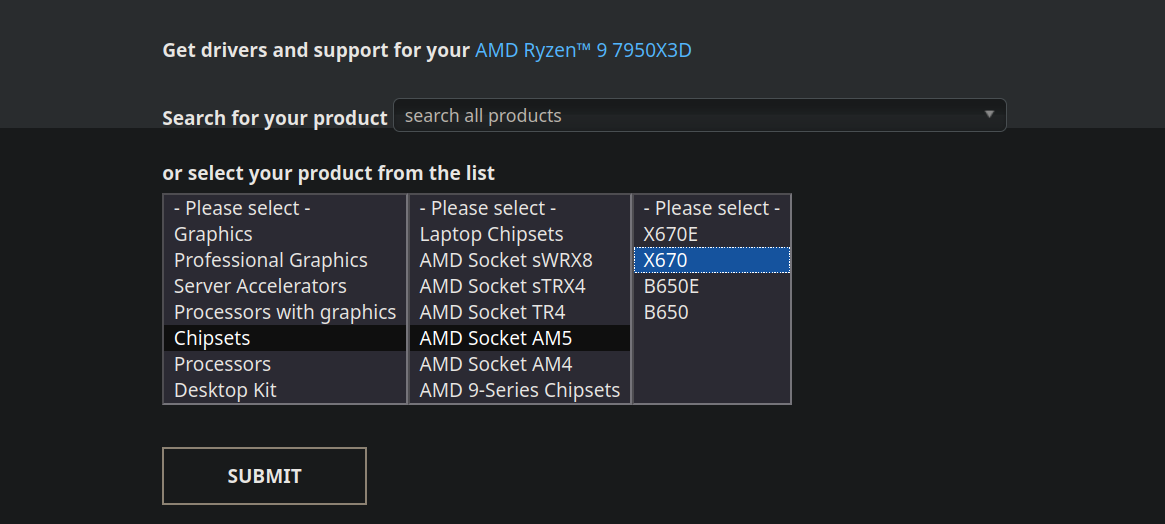
Task: Select Server Accelerators category
Action: point(260,286)
